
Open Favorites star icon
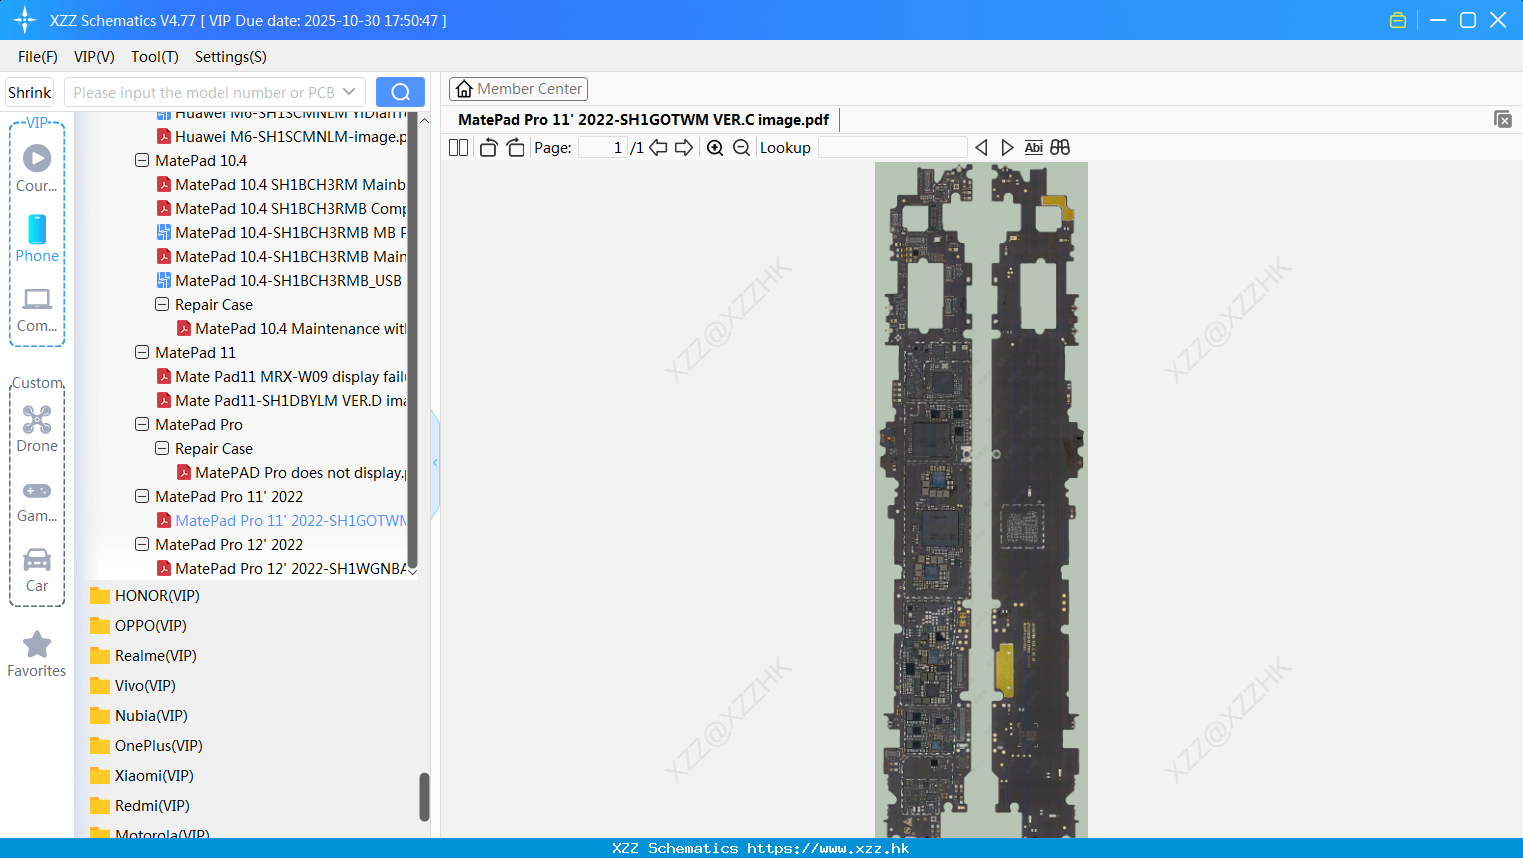(37, 644)
